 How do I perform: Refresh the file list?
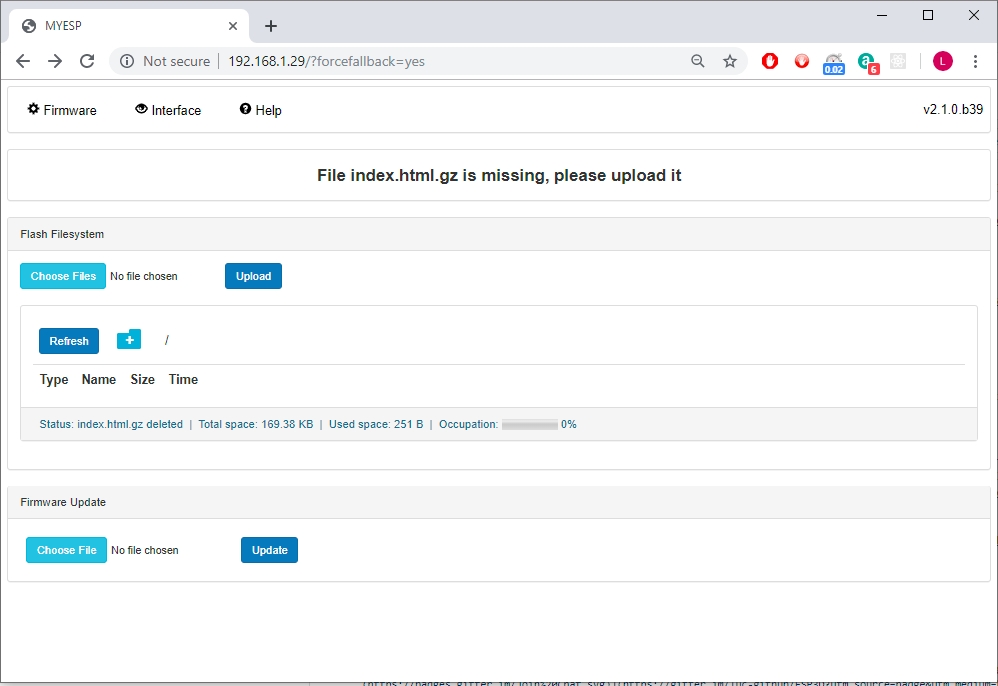pyautogui.click(x=69, y=341)
